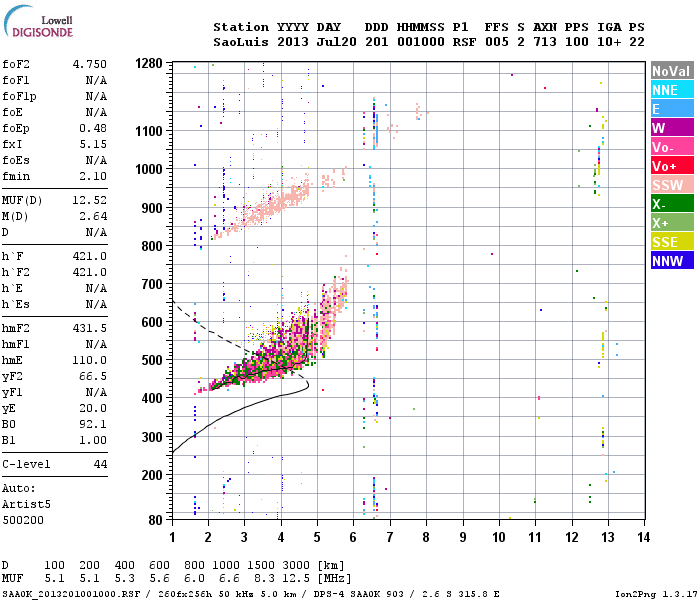Screen dimensions: 700x600
Task: Click the yE value 20.0
Action: (93, 408)
